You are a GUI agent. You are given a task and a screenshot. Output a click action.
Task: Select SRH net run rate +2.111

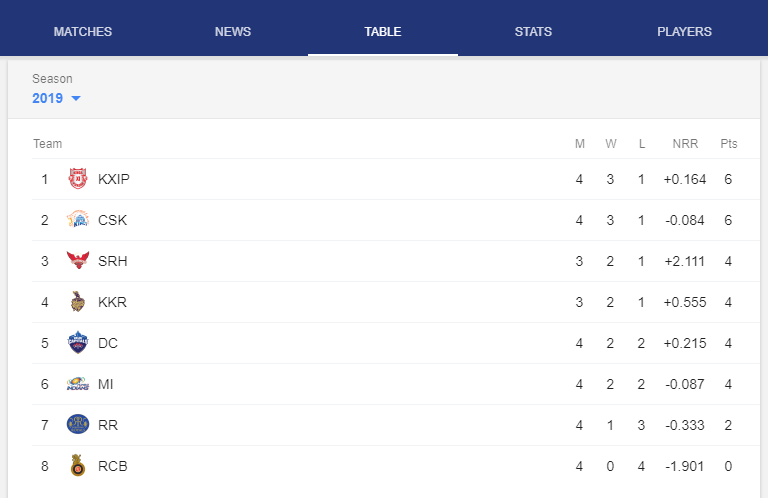(684, 261)
